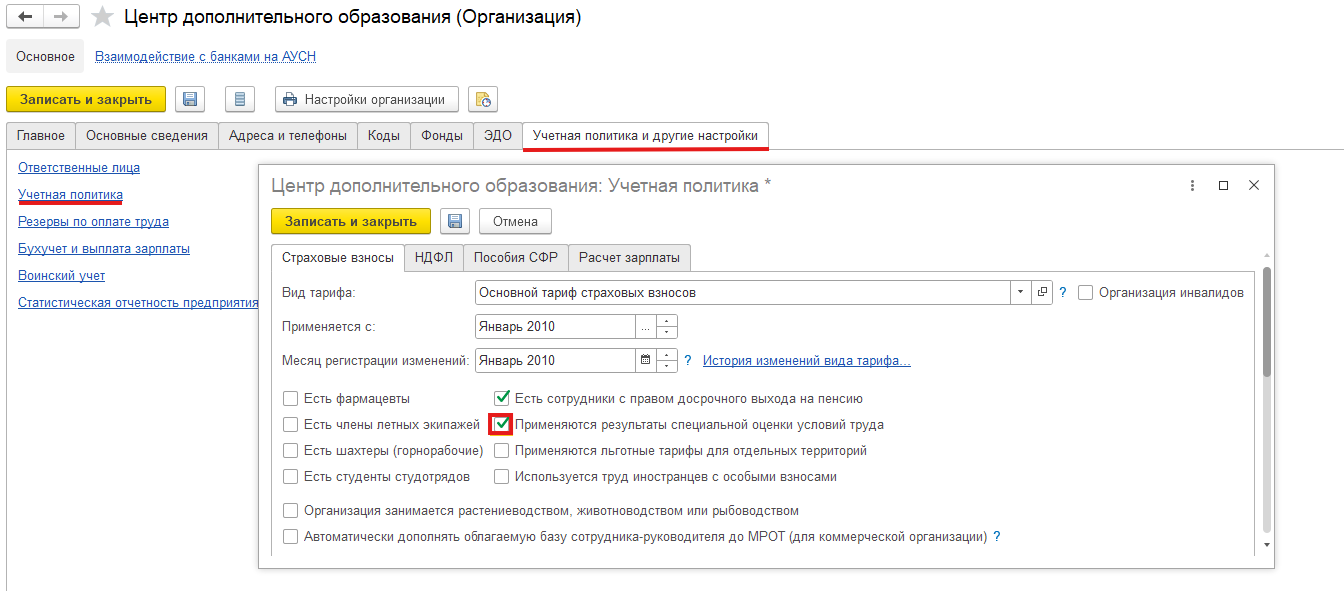Uncheck сотрудники с правом досрочного выхода на пенсию
1344x591 pixels.
click(502, 398)
